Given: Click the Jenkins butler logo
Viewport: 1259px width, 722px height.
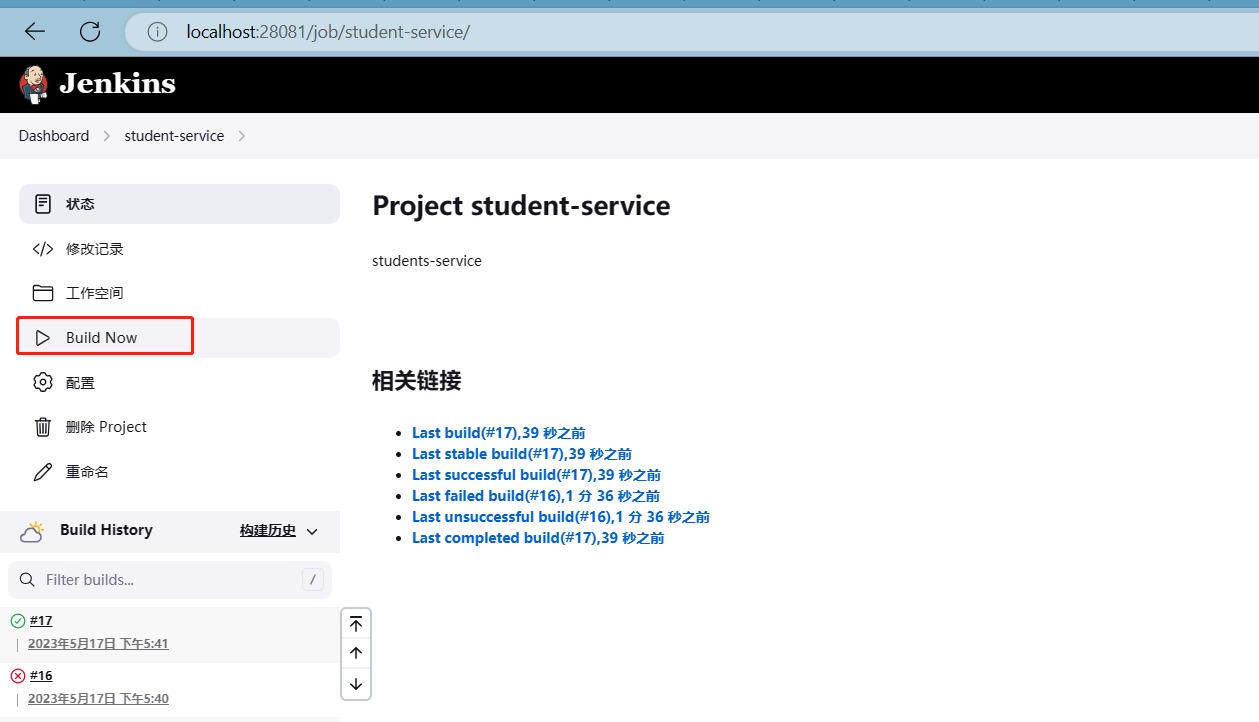Looking at the screenshot, I should pyautogui.click(x=31, y=83).
